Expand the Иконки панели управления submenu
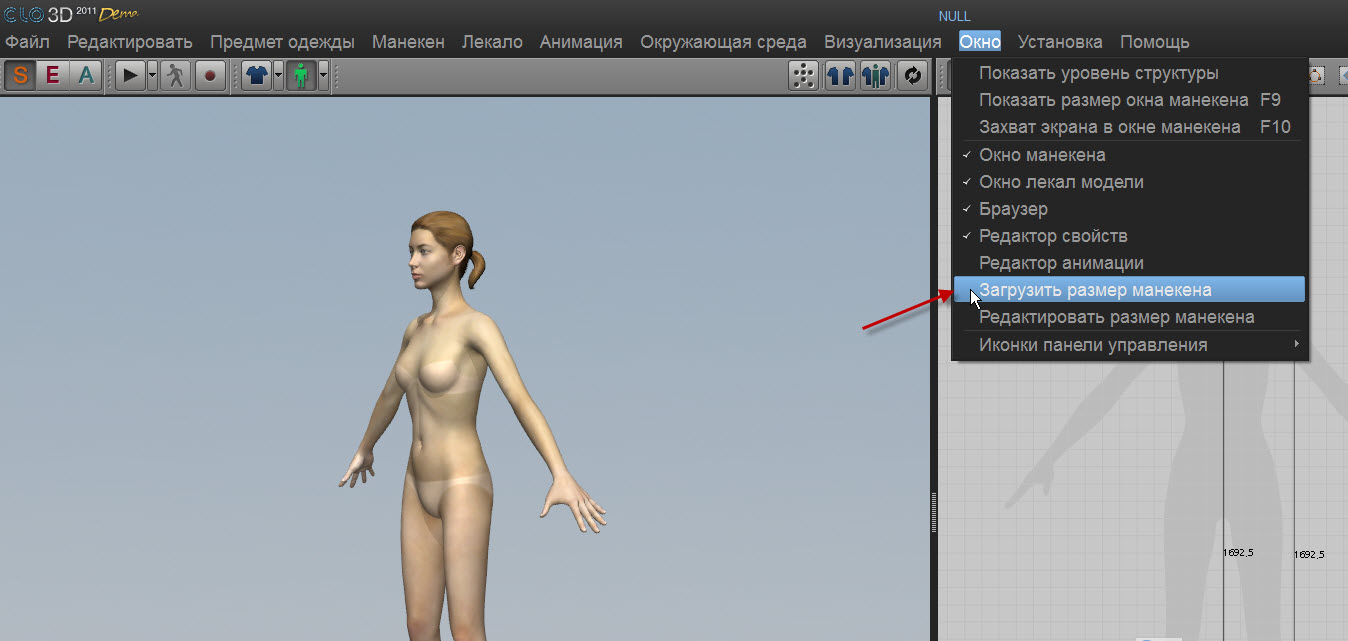The image size is (1348, 641). (x=1129, y=345)
